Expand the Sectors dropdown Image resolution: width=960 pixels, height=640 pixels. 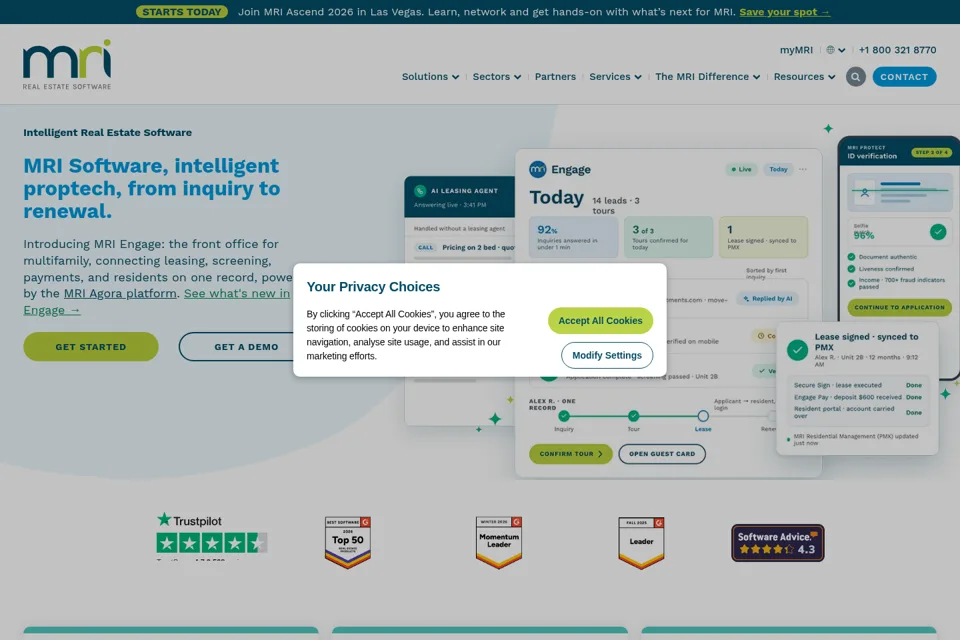[x=497, y=77]
